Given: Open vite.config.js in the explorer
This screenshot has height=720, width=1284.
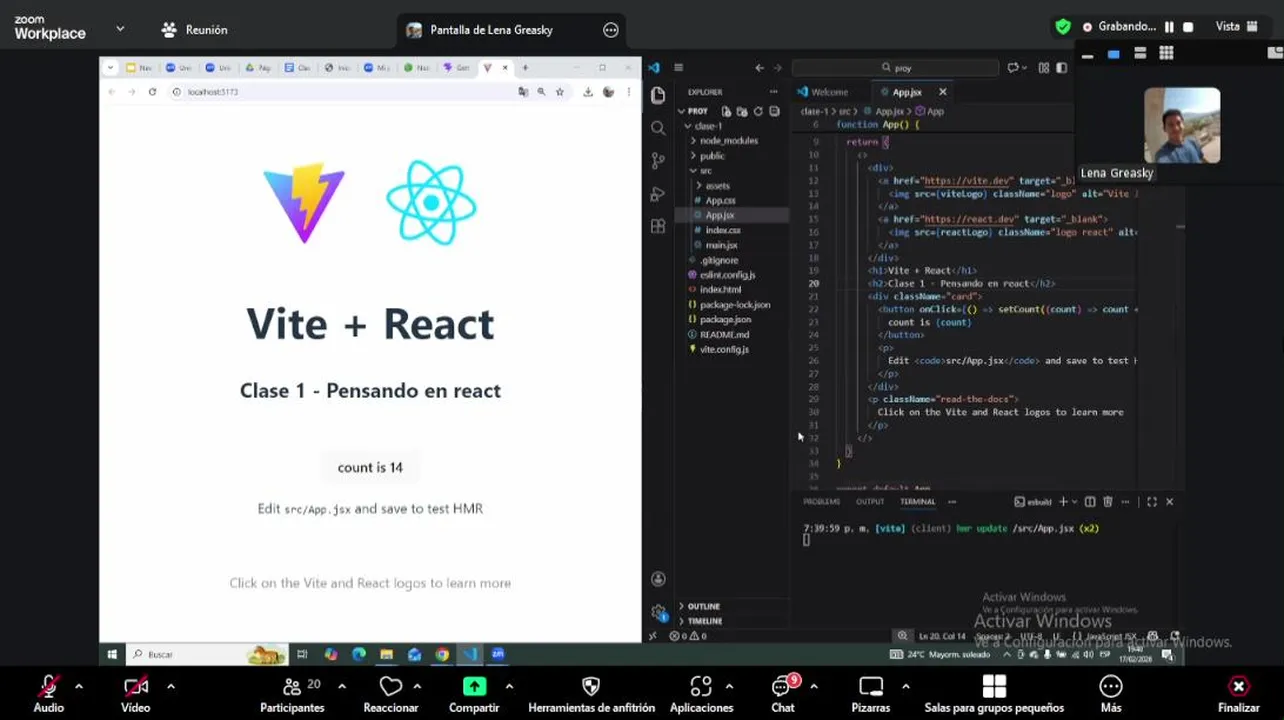Looking at the screenshot, I should pos(724,349).
